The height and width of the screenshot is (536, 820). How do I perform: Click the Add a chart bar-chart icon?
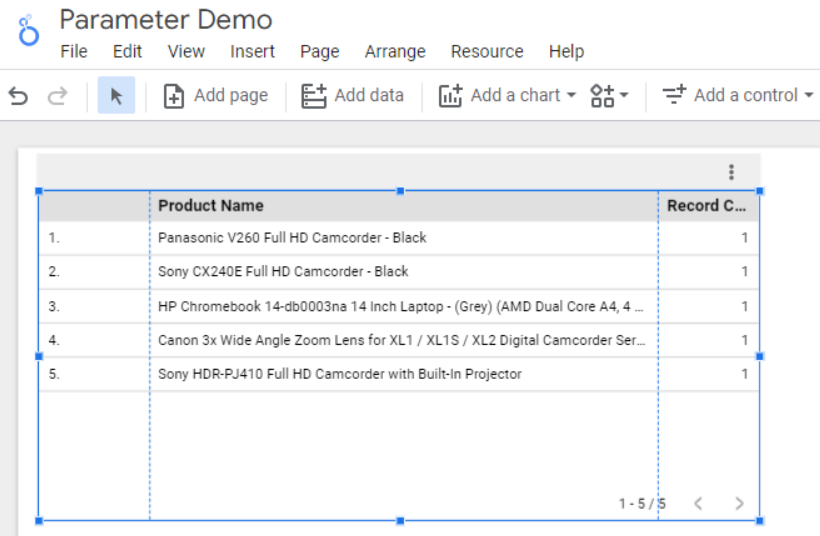[x=450, y=96]
